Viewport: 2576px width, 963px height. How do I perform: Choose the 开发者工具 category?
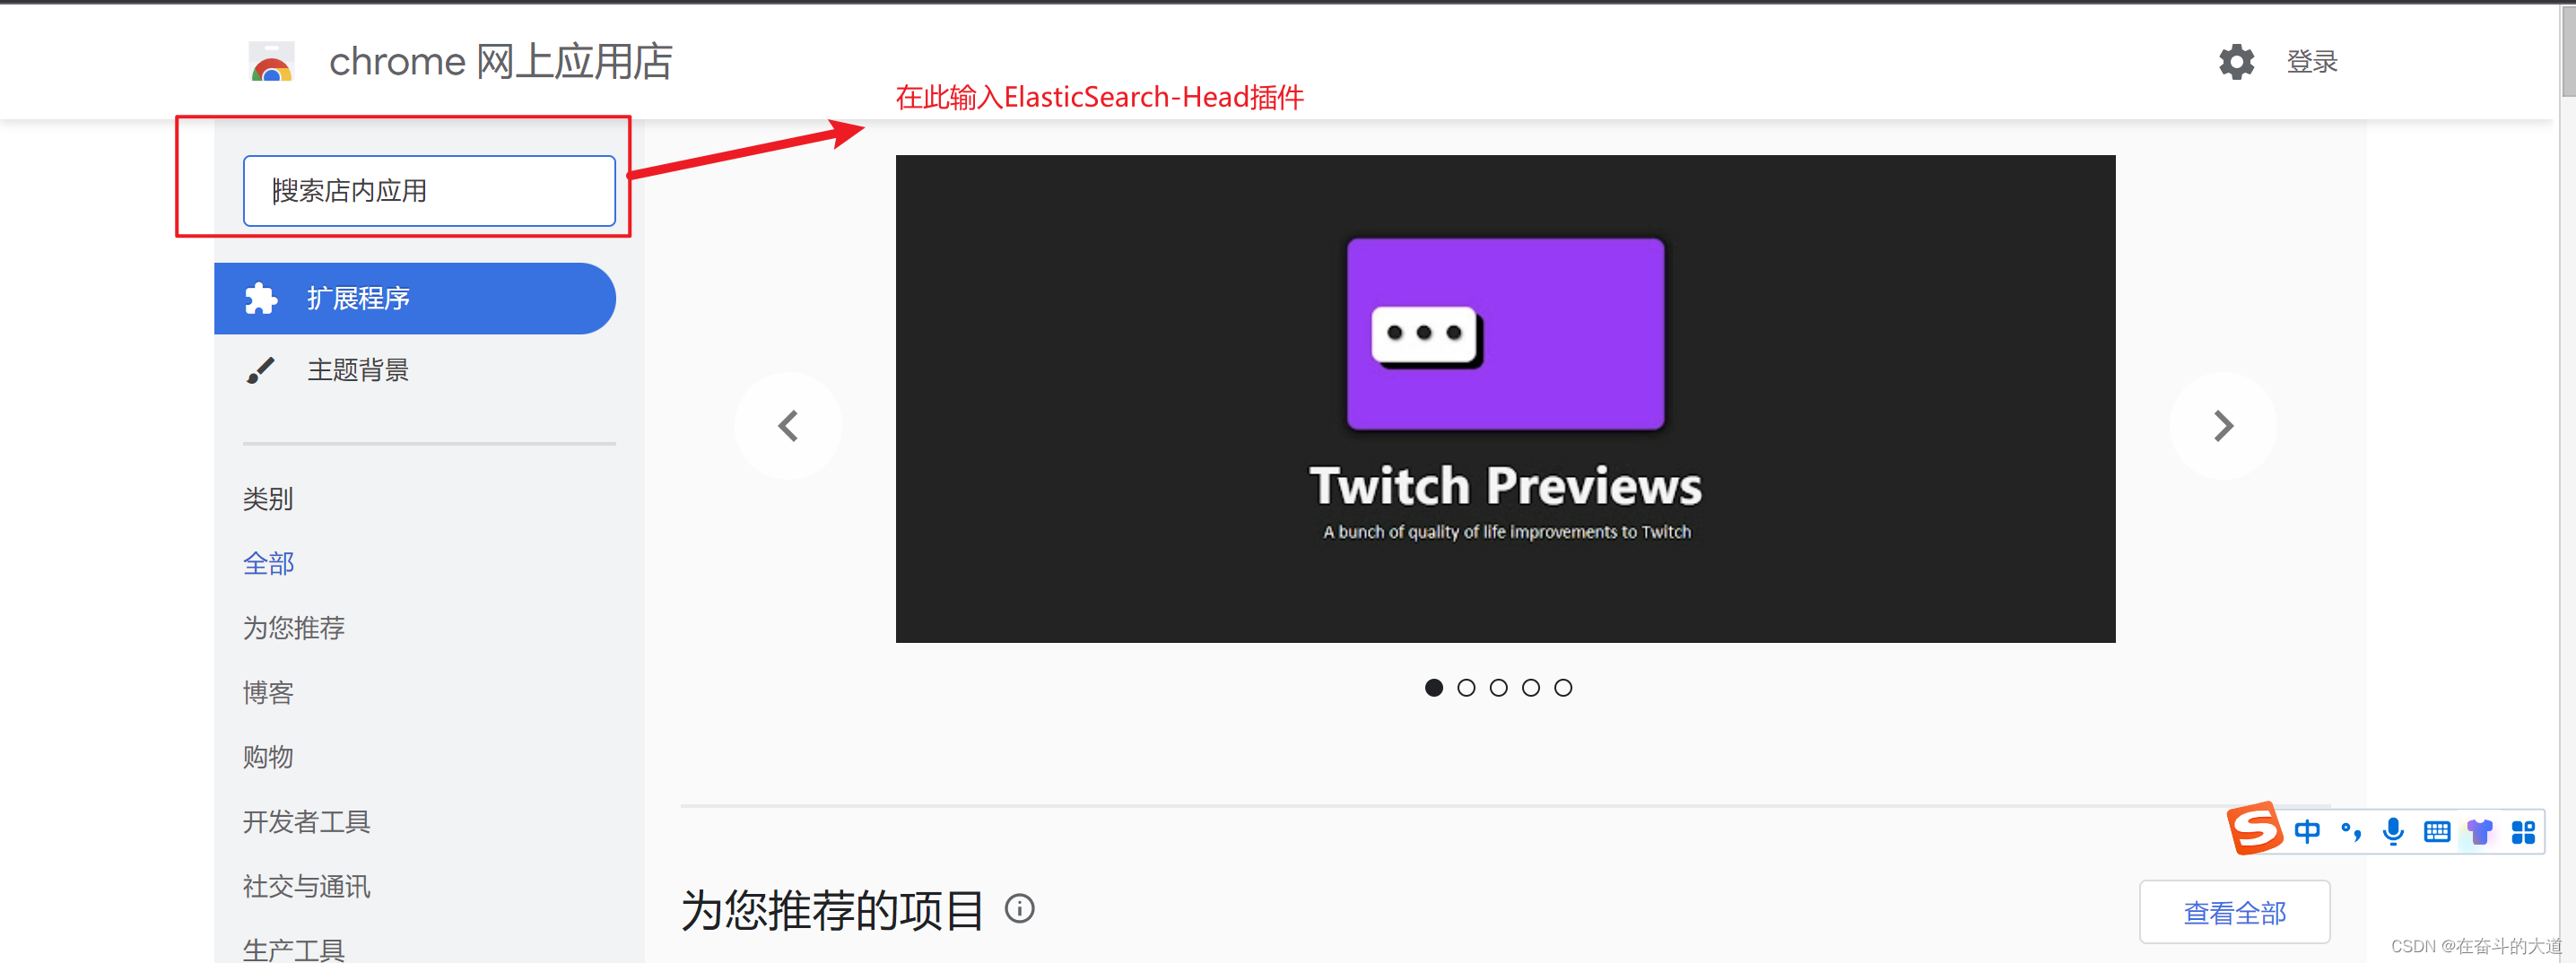307,822
